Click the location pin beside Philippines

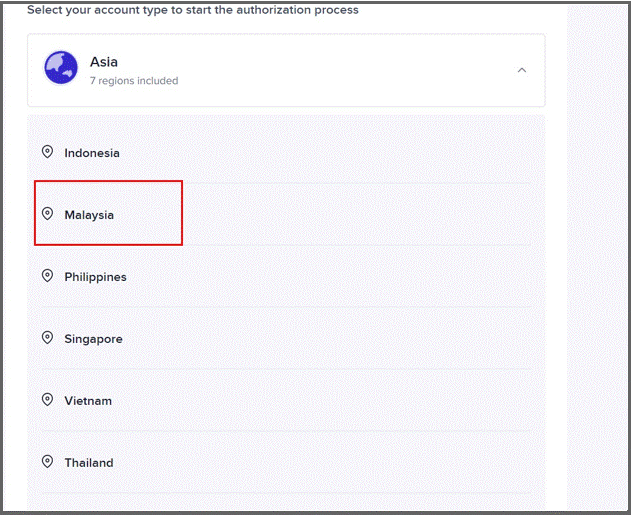tap(48, 276)
